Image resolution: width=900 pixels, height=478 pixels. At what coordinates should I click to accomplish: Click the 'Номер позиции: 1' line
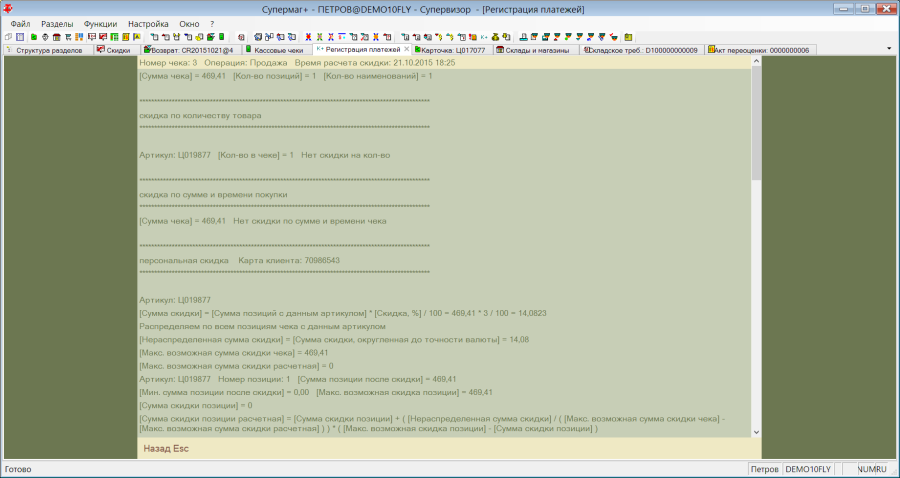click(x=298, y=379)
